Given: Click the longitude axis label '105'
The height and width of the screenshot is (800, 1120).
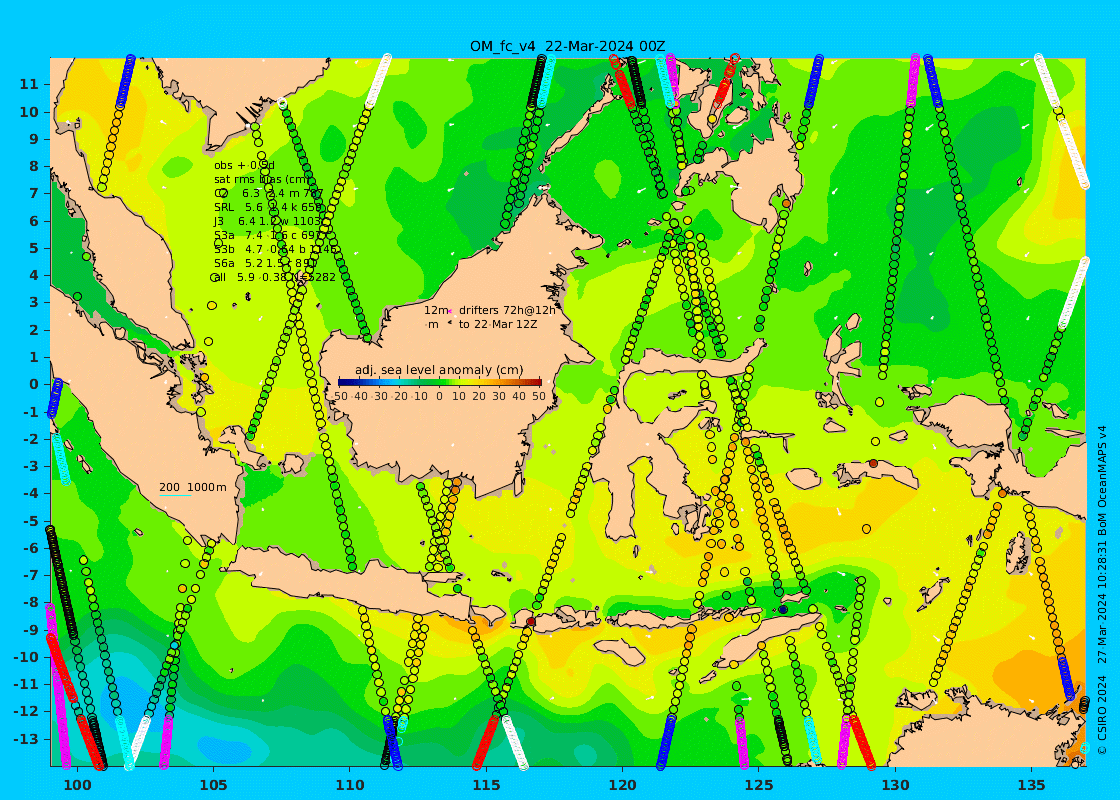Looking at the screenshot, I should tap(214, 784).
